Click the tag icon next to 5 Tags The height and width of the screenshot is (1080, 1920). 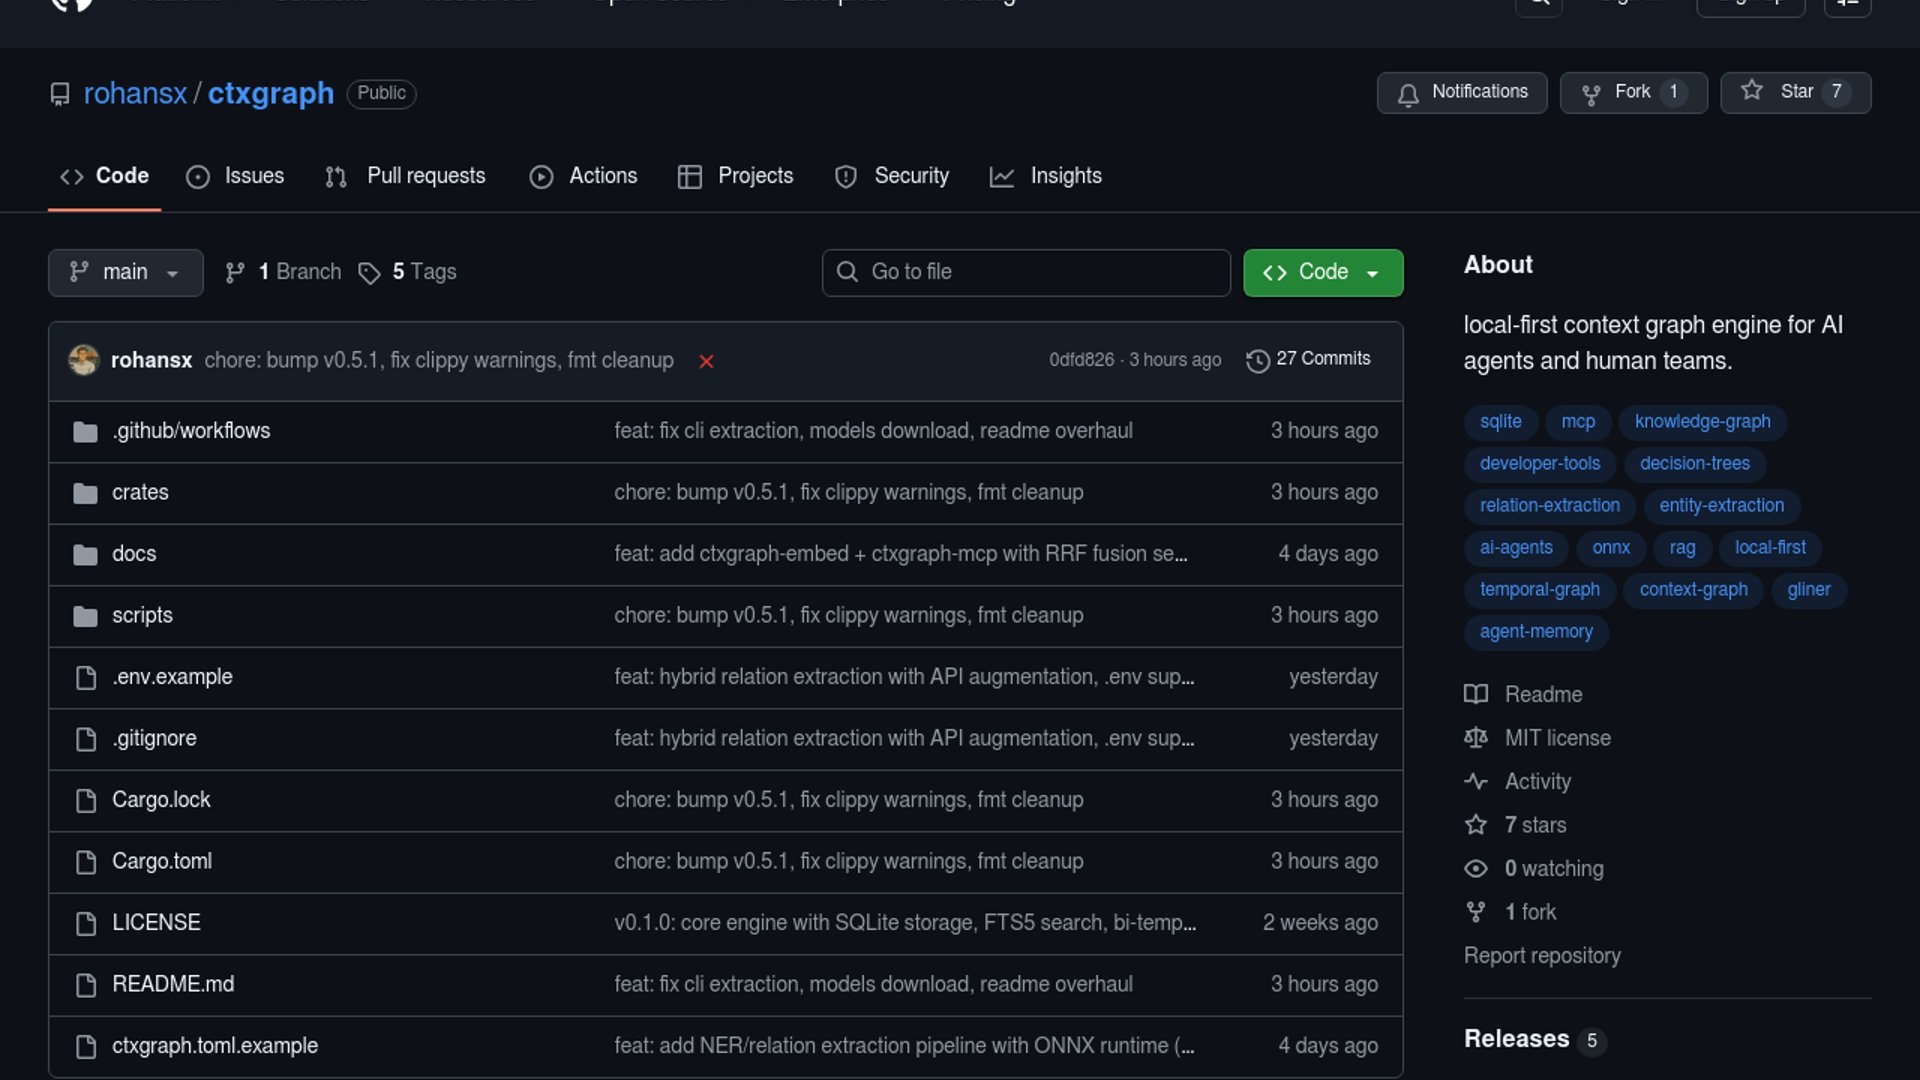(369, 273)
